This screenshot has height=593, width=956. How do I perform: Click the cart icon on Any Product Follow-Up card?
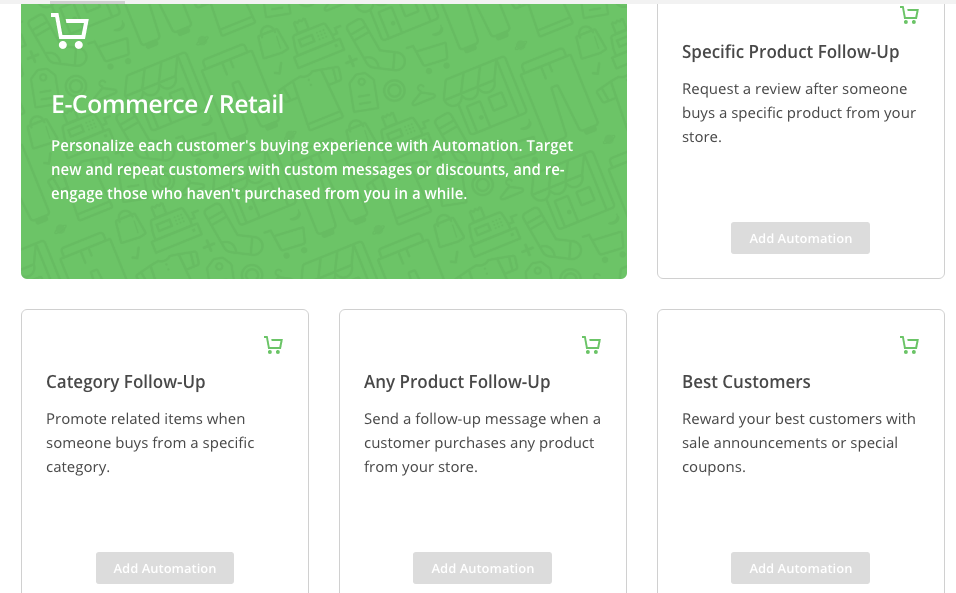(x=591, y=345)
